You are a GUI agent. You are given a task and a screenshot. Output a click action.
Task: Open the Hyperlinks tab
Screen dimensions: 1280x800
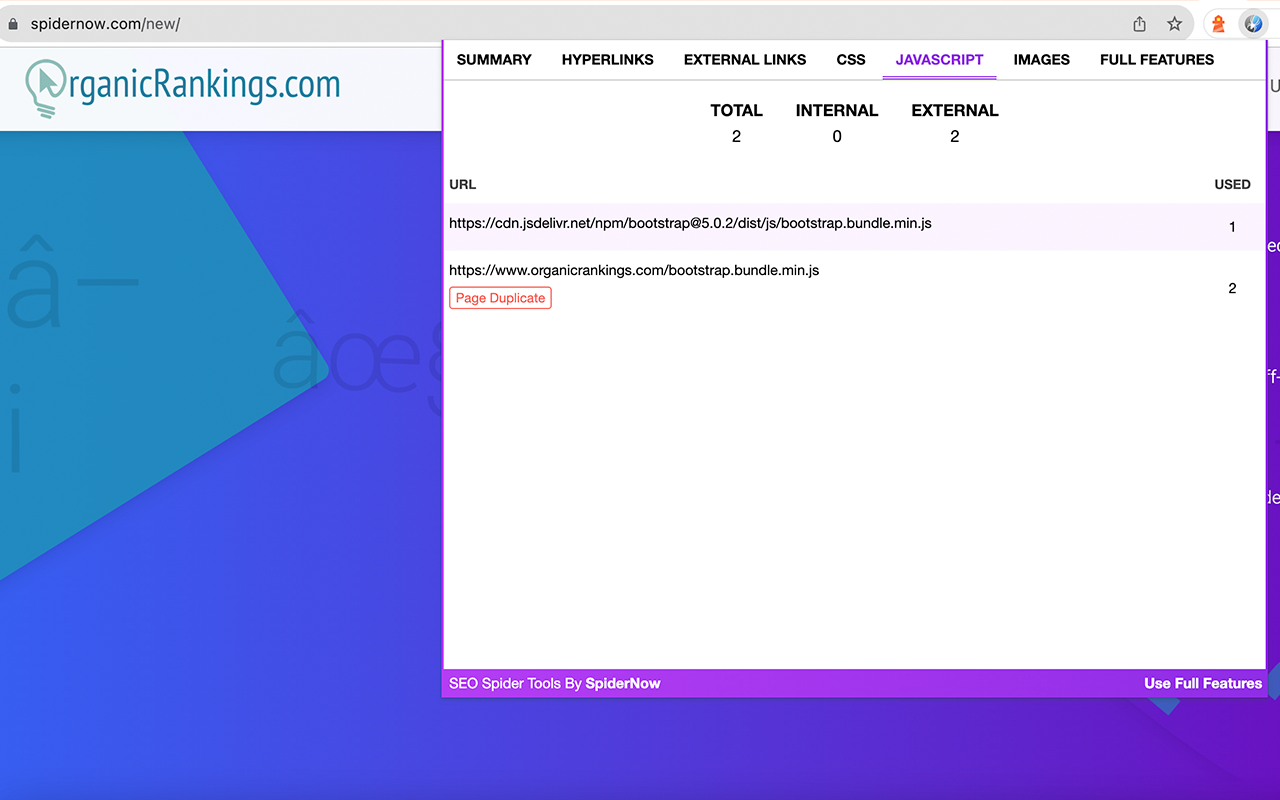(x=607, y=60)
